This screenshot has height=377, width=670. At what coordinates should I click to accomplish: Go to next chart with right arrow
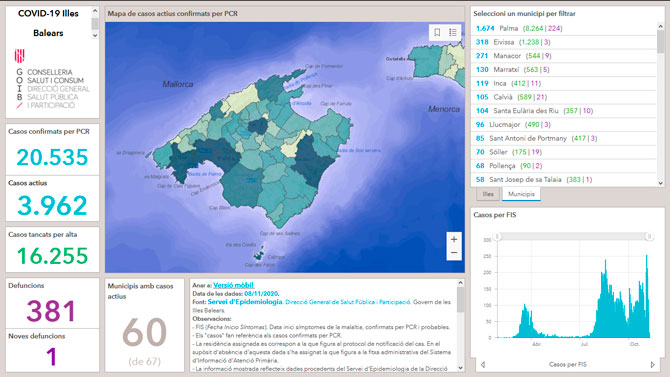coord(652,365)
